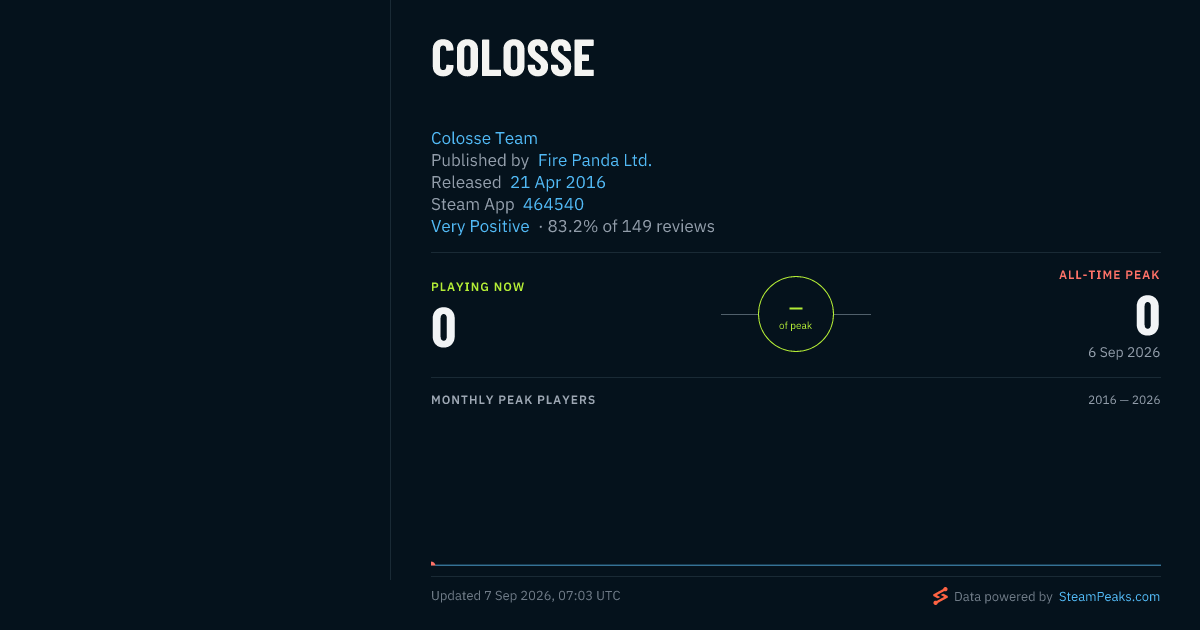This screenshot has height=630, width=1200.
Task: Click the Fire Panda Ltd. publisher link
Action: (x=595, y=160)
